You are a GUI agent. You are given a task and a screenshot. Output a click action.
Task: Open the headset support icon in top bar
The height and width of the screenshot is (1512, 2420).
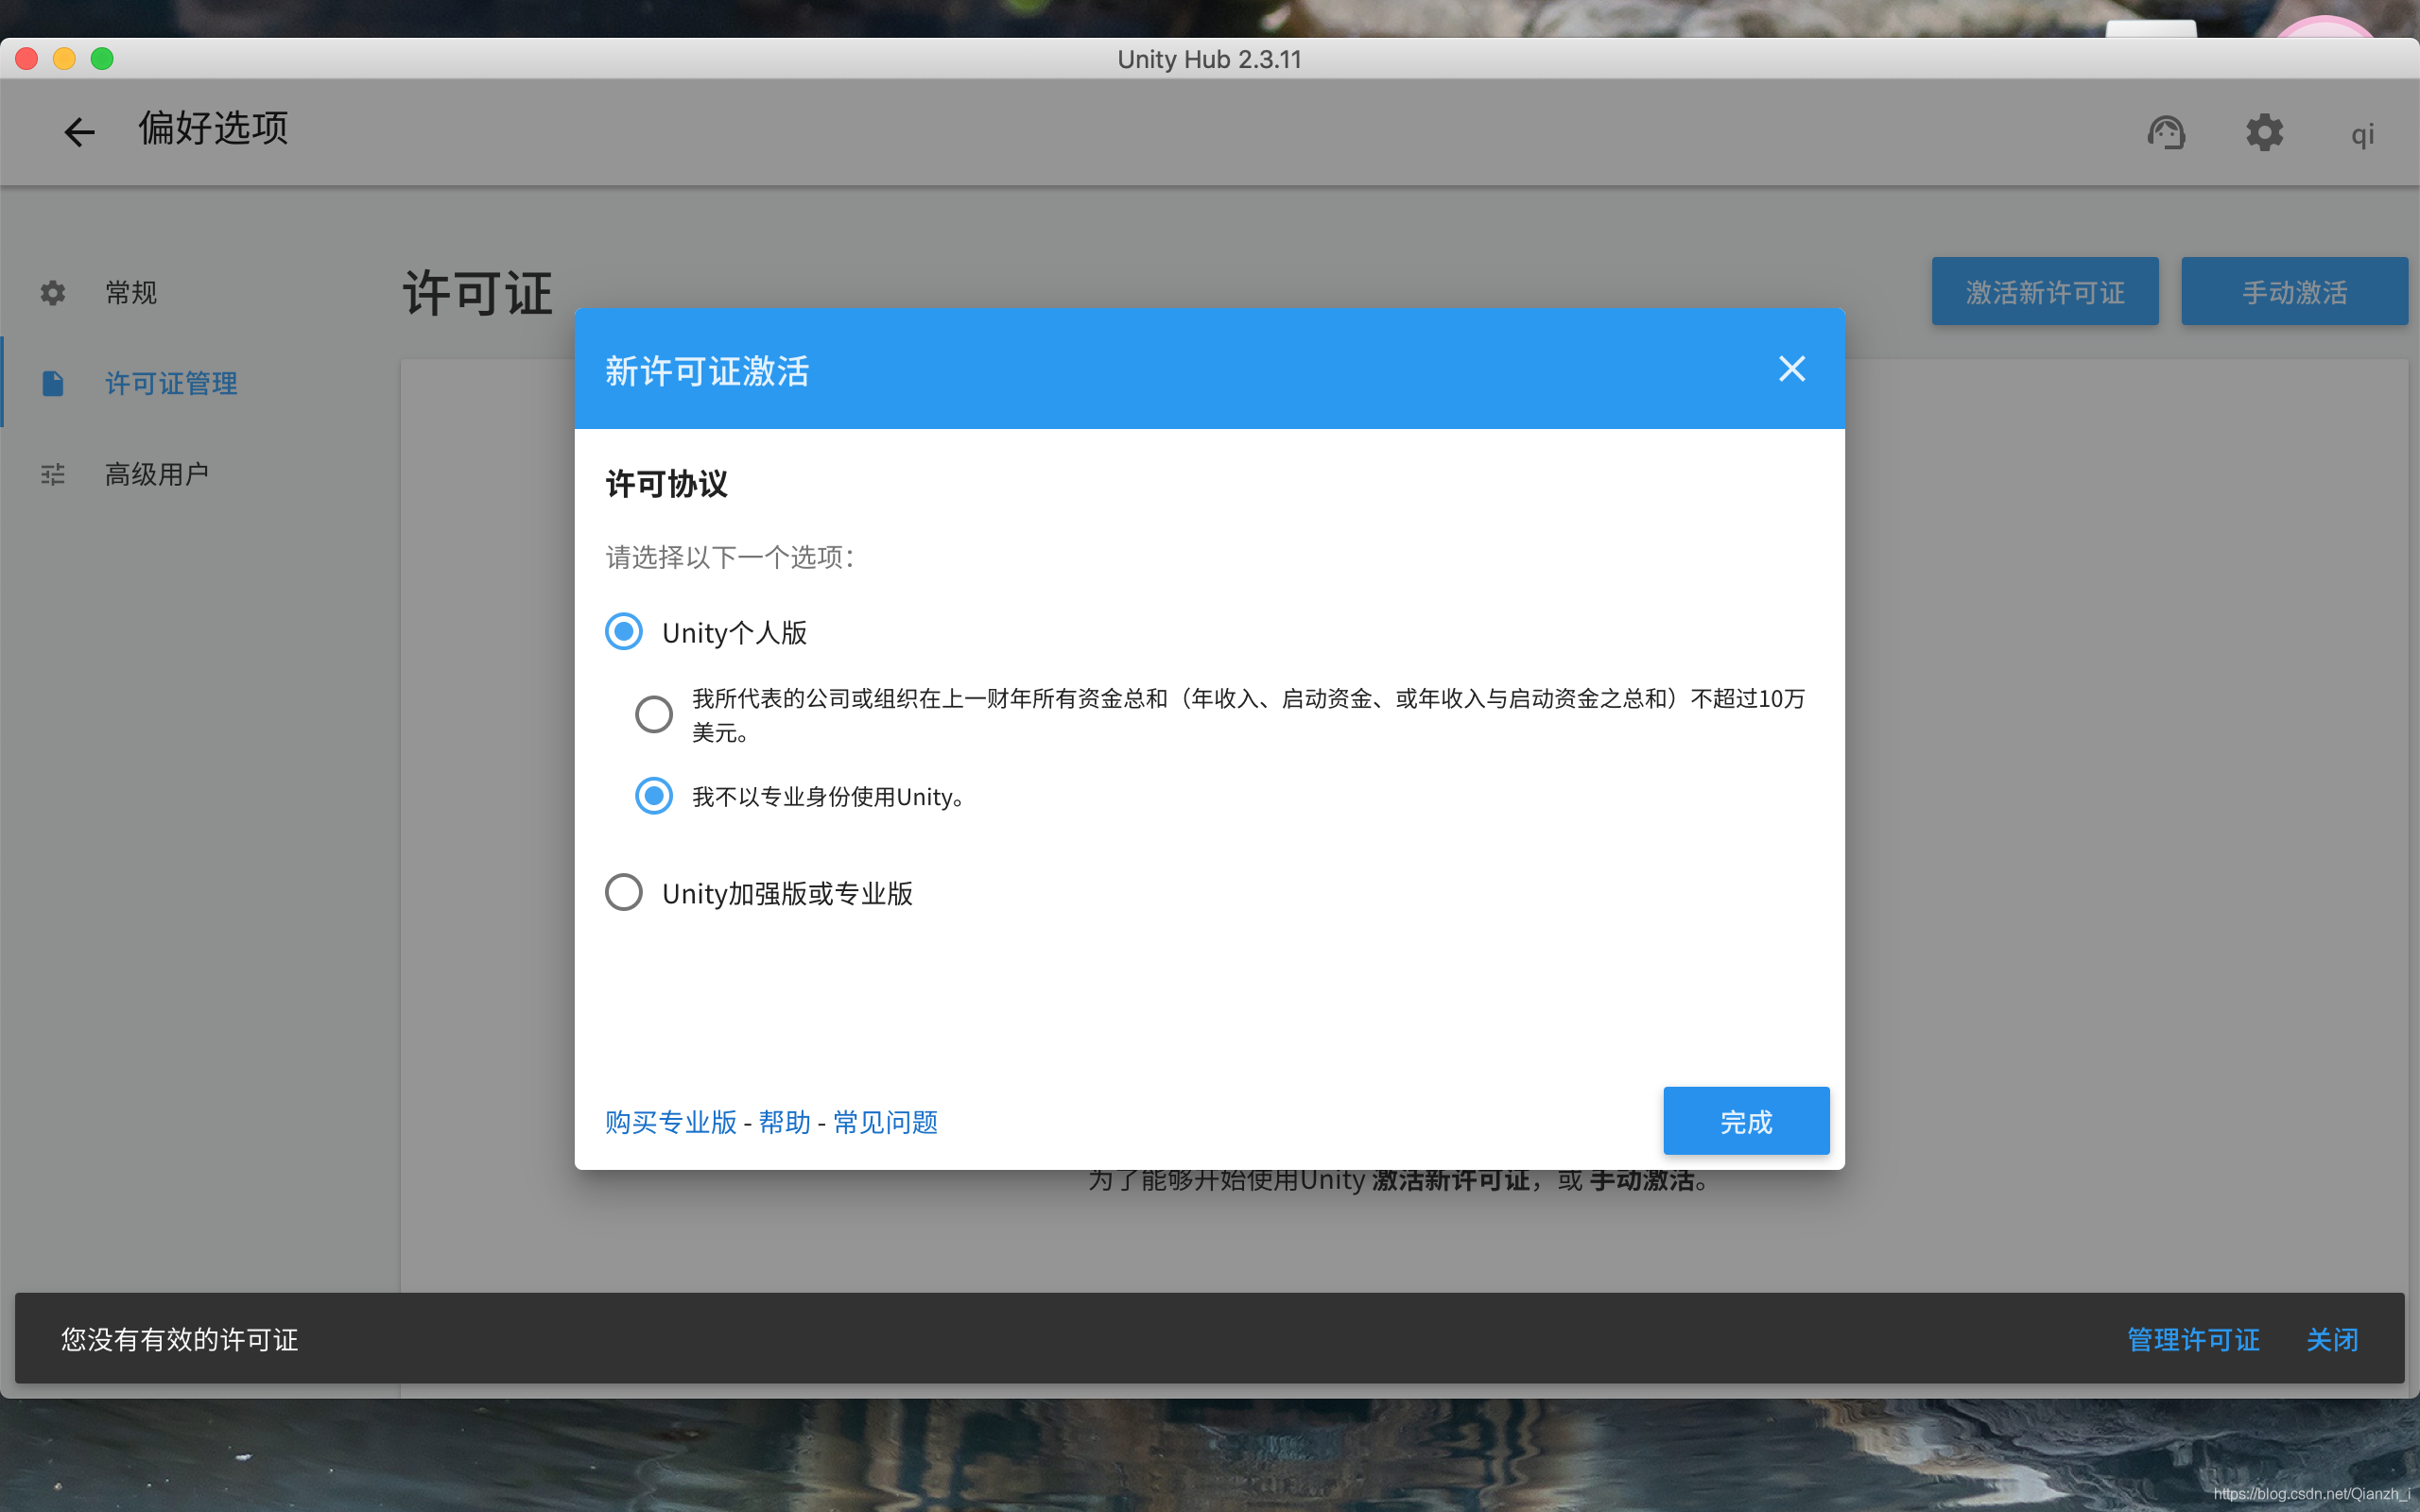tap(2166, 132)
